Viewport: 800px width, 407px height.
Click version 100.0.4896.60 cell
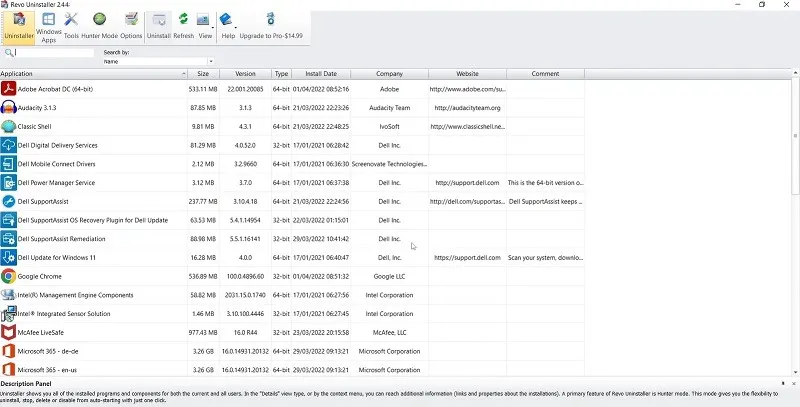coord(245,276)
